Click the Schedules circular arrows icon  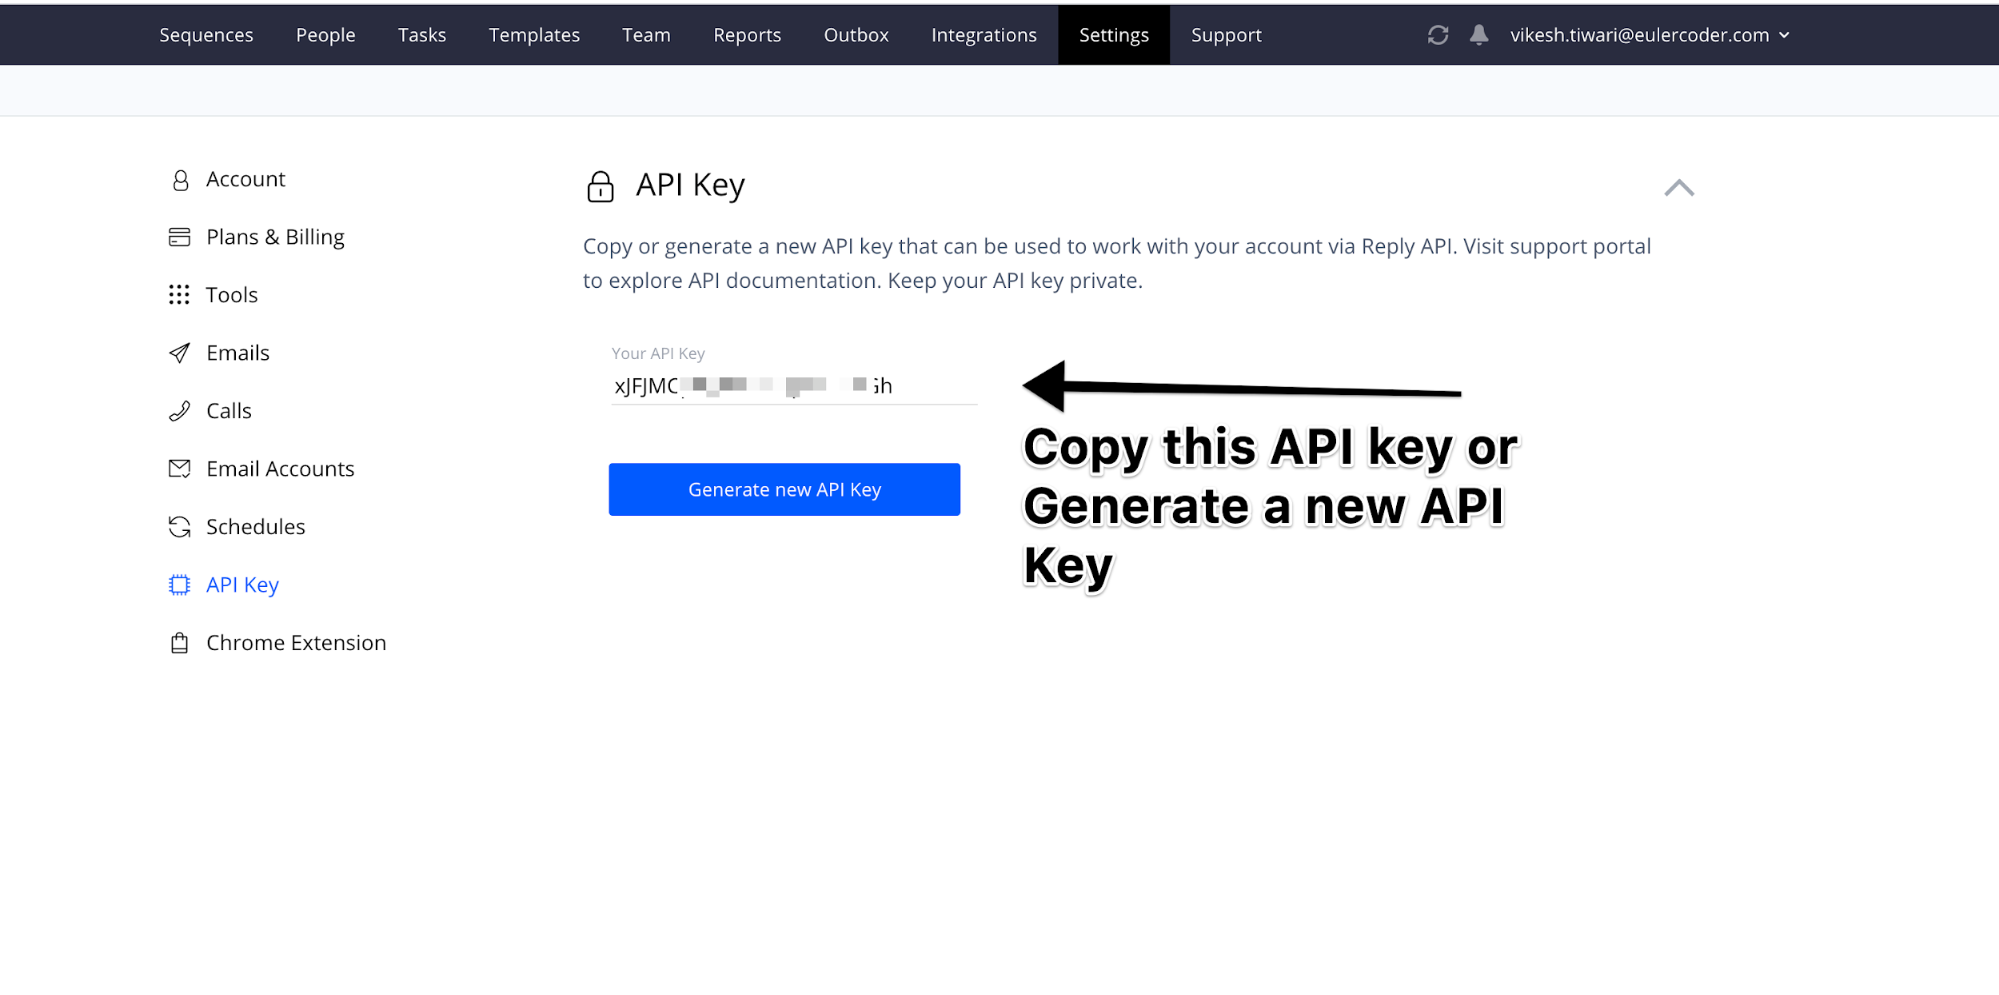tap(179, 527)
